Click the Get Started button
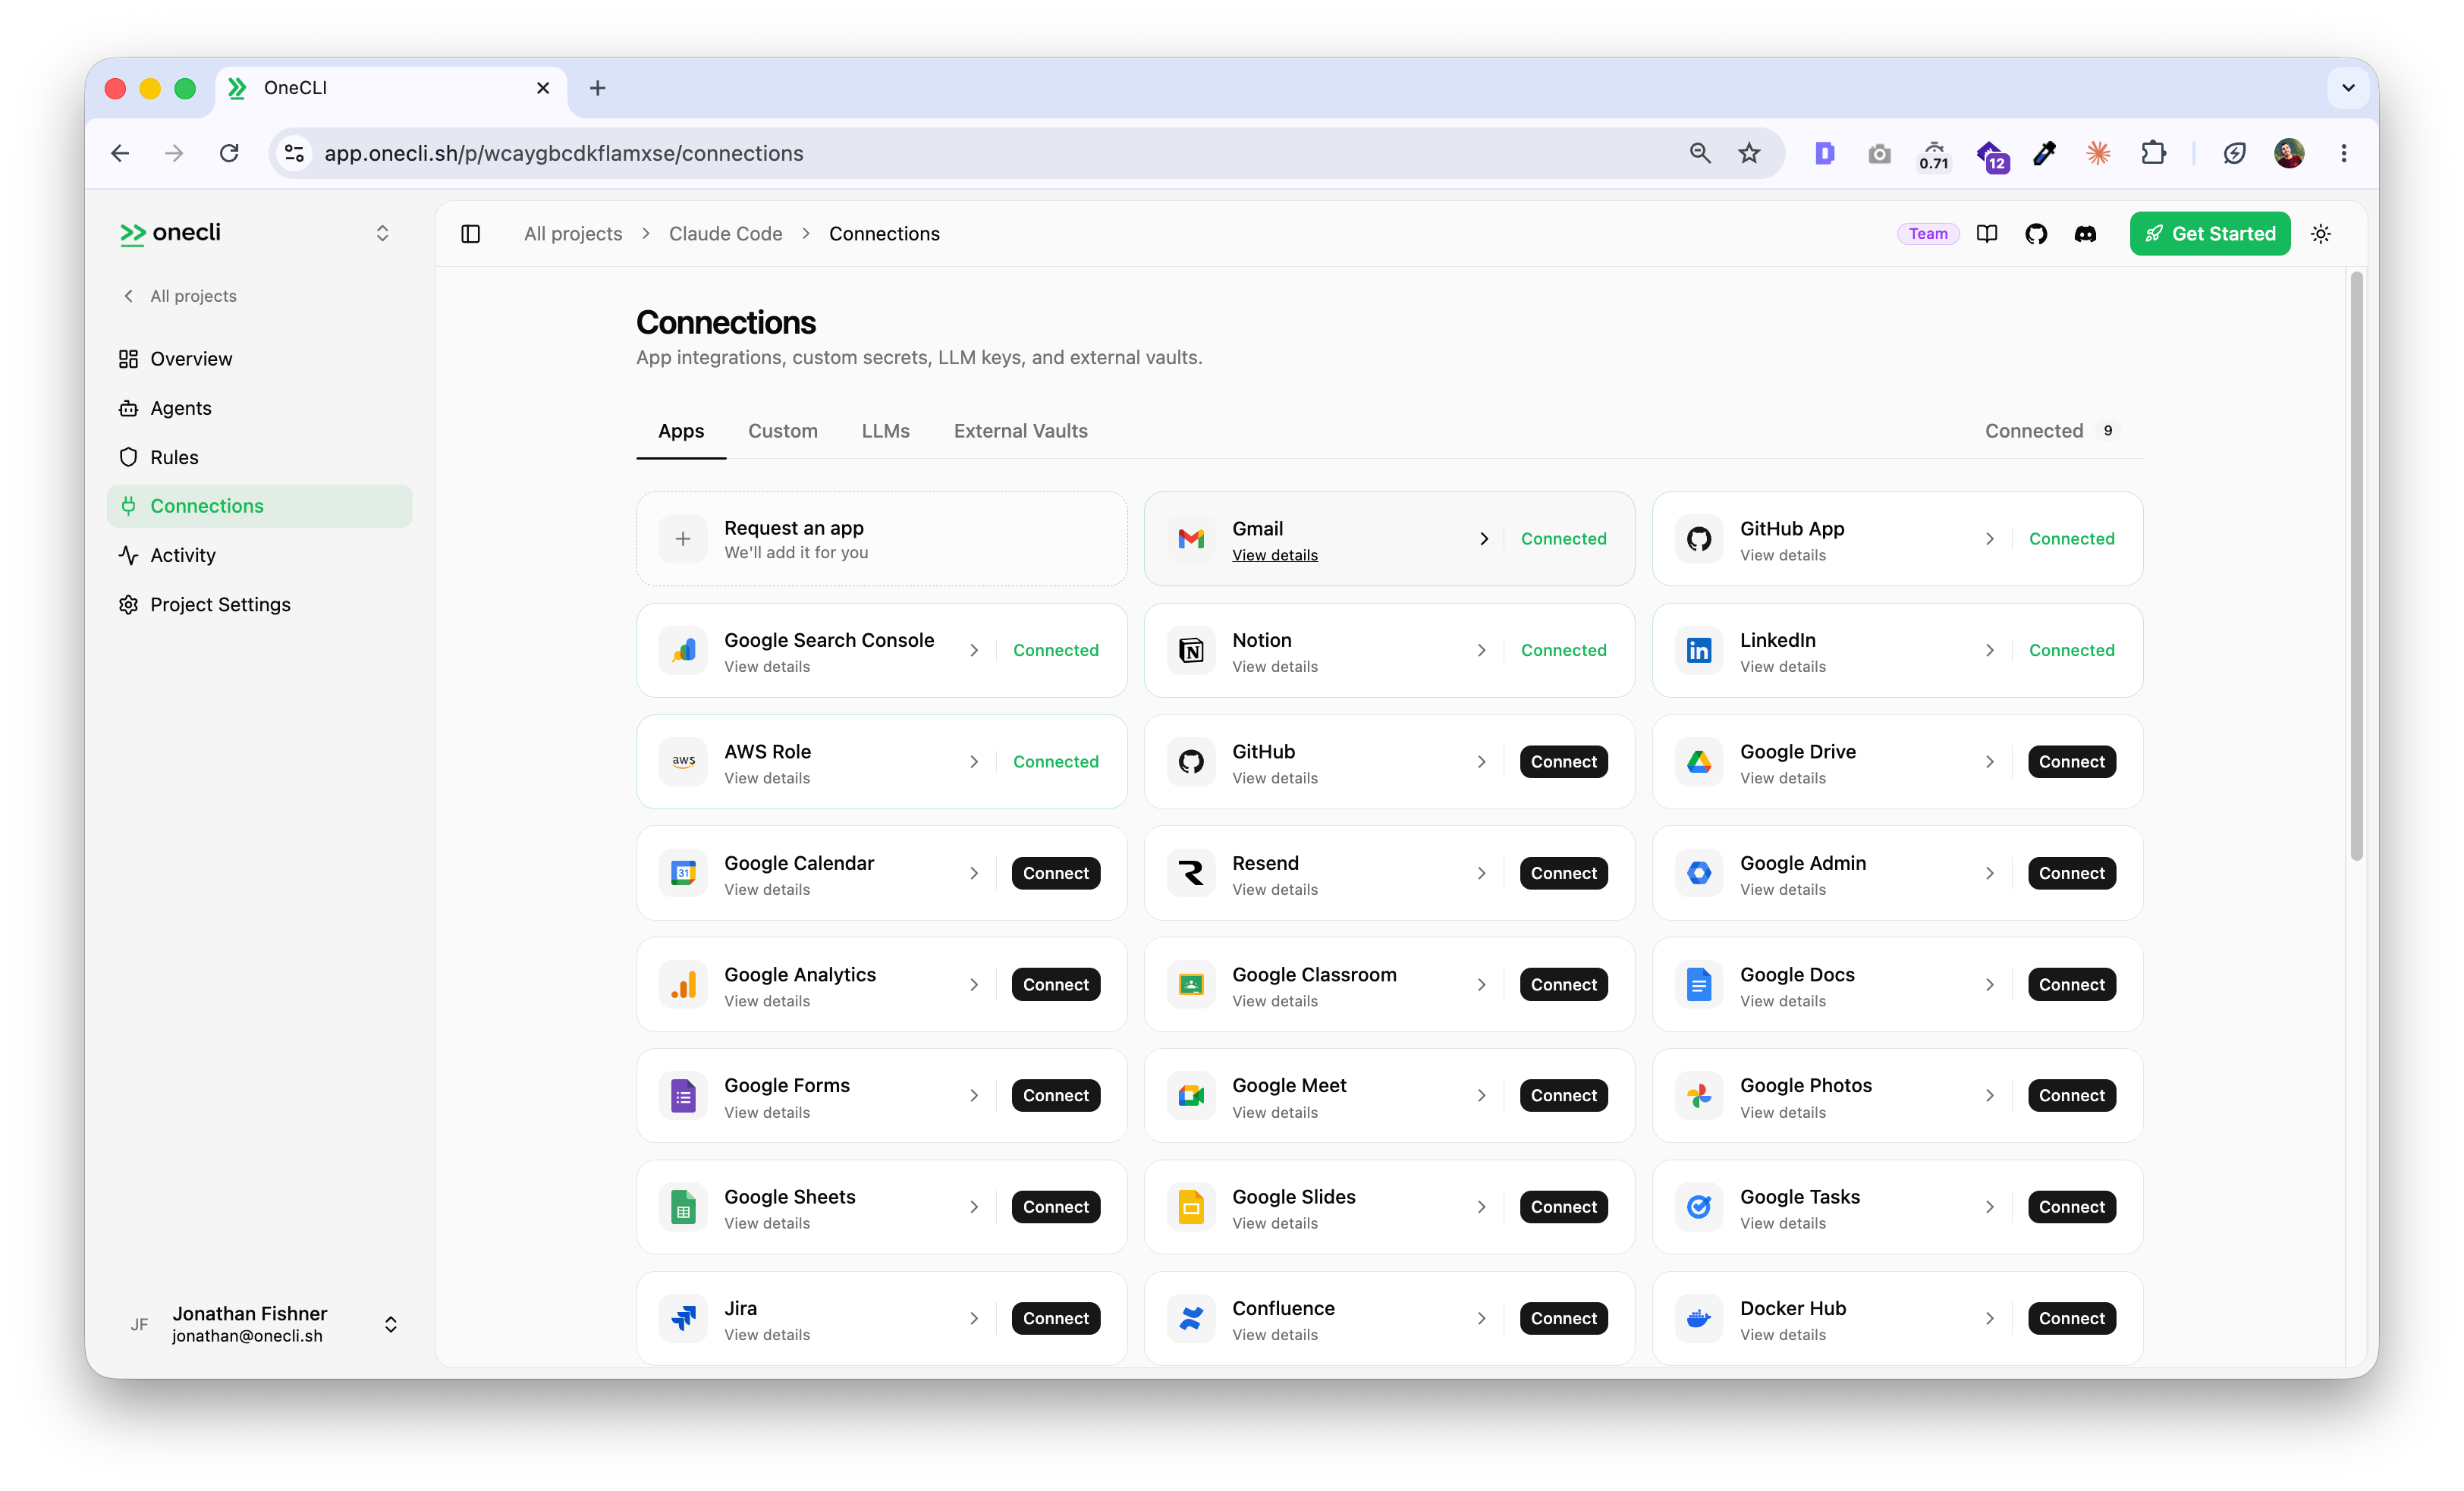The image size is (2464, 1491). [x=2210, y=234]
